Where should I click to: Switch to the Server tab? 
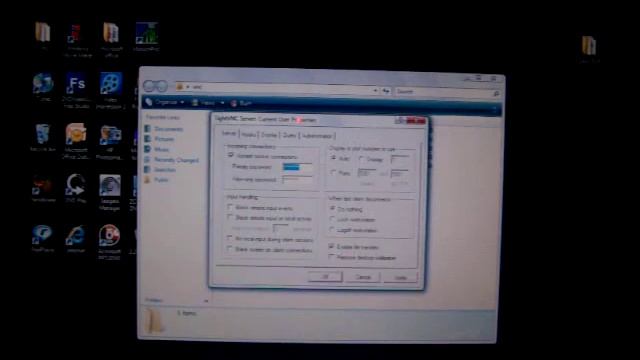coord(229,133)
